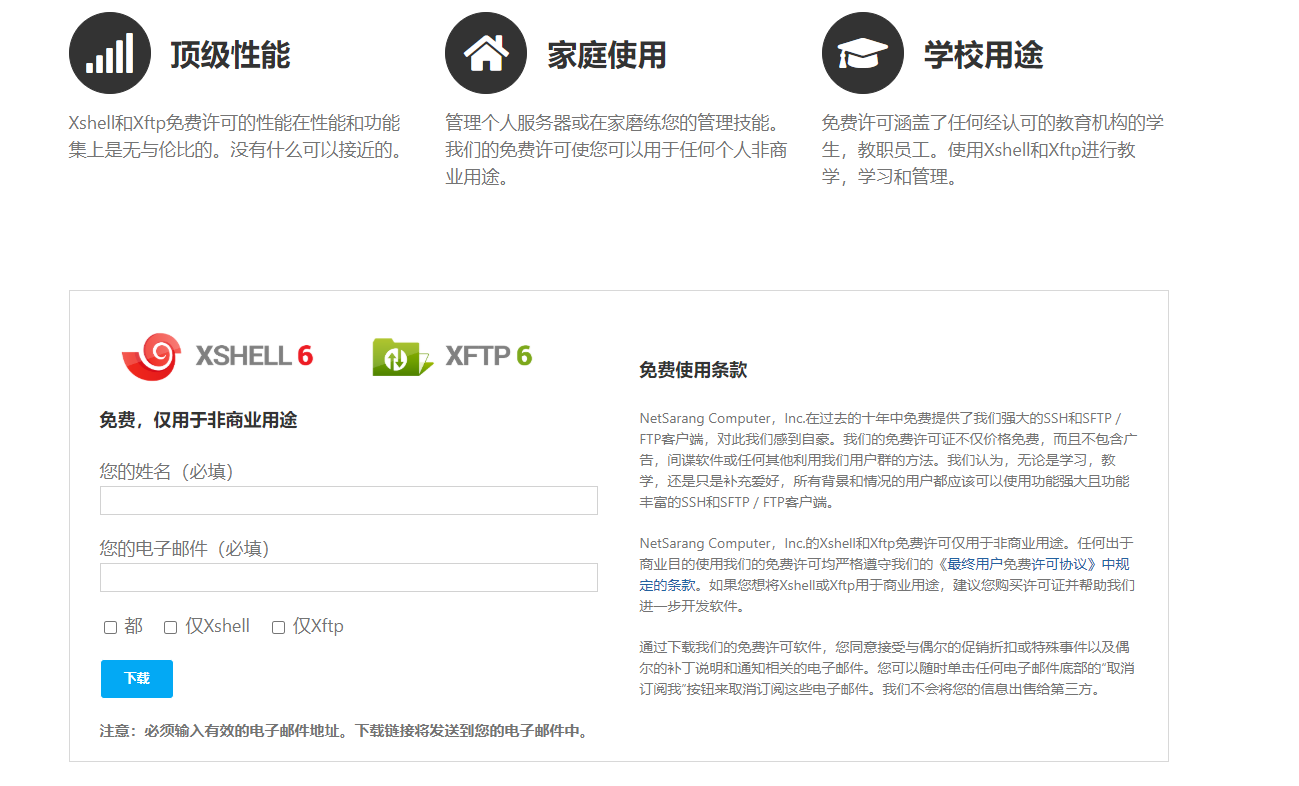The image size is (1299, 786).
Task: Focus the 您的电子邮件 input field
Action: pos(349,577)
